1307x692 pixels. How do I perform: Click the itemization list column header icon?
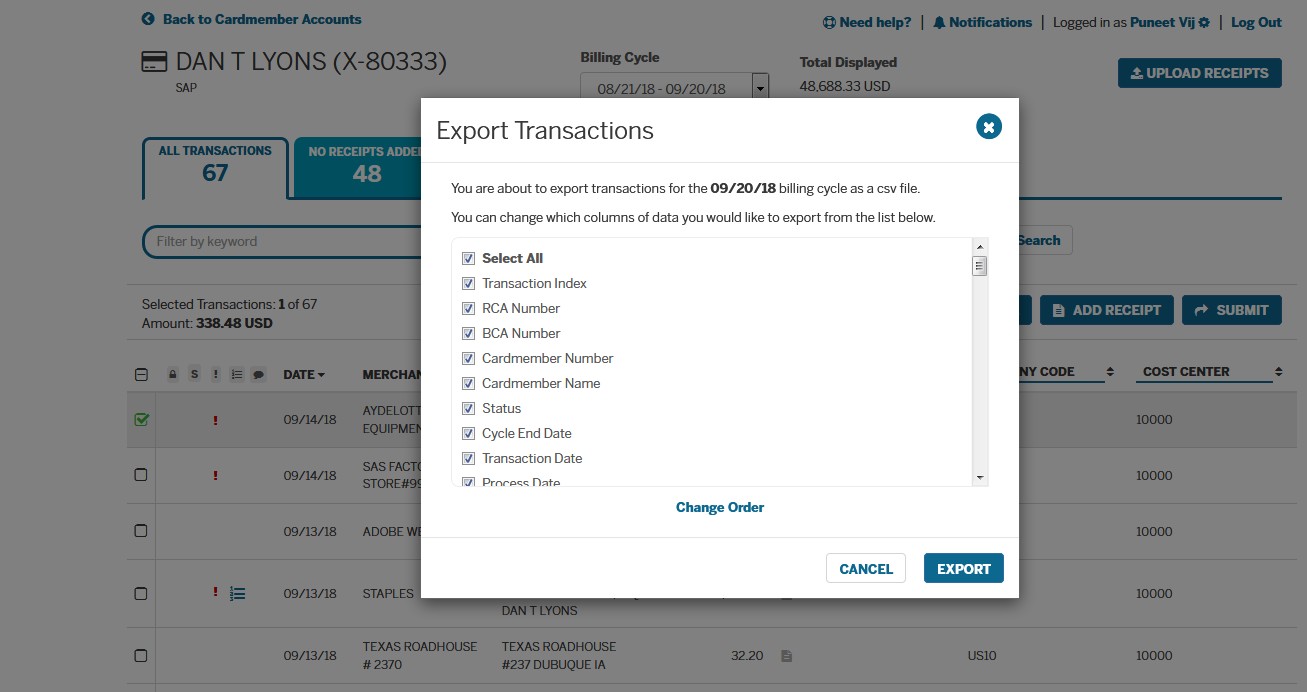[238, 374]
